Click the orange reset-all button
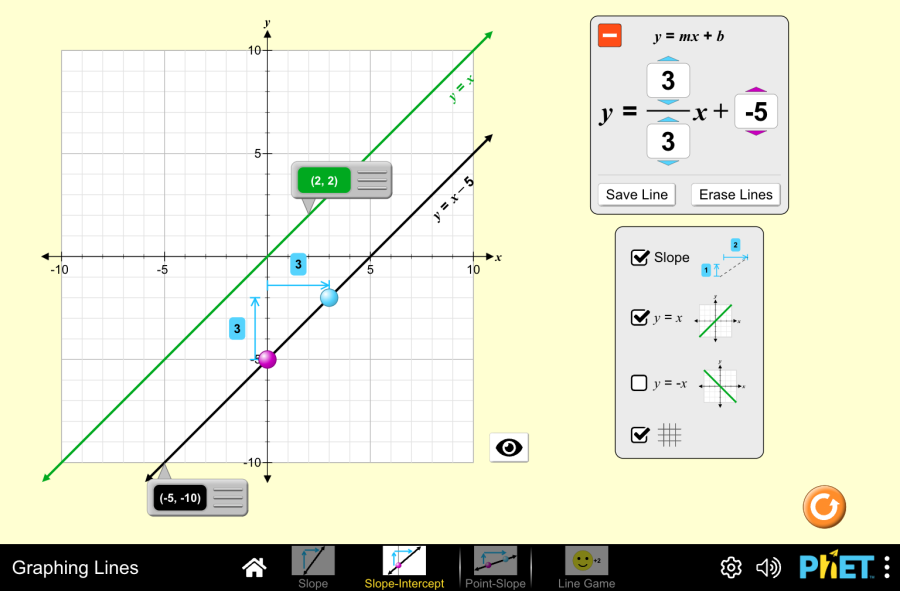 pos(823,508)
